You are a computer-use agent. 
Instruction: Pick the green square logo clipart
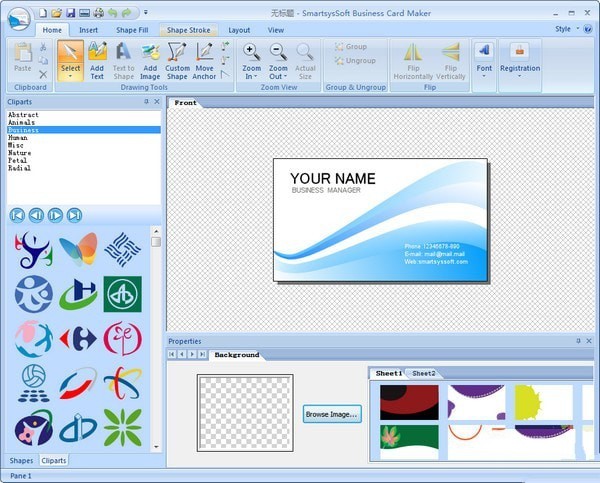[122, 294]
